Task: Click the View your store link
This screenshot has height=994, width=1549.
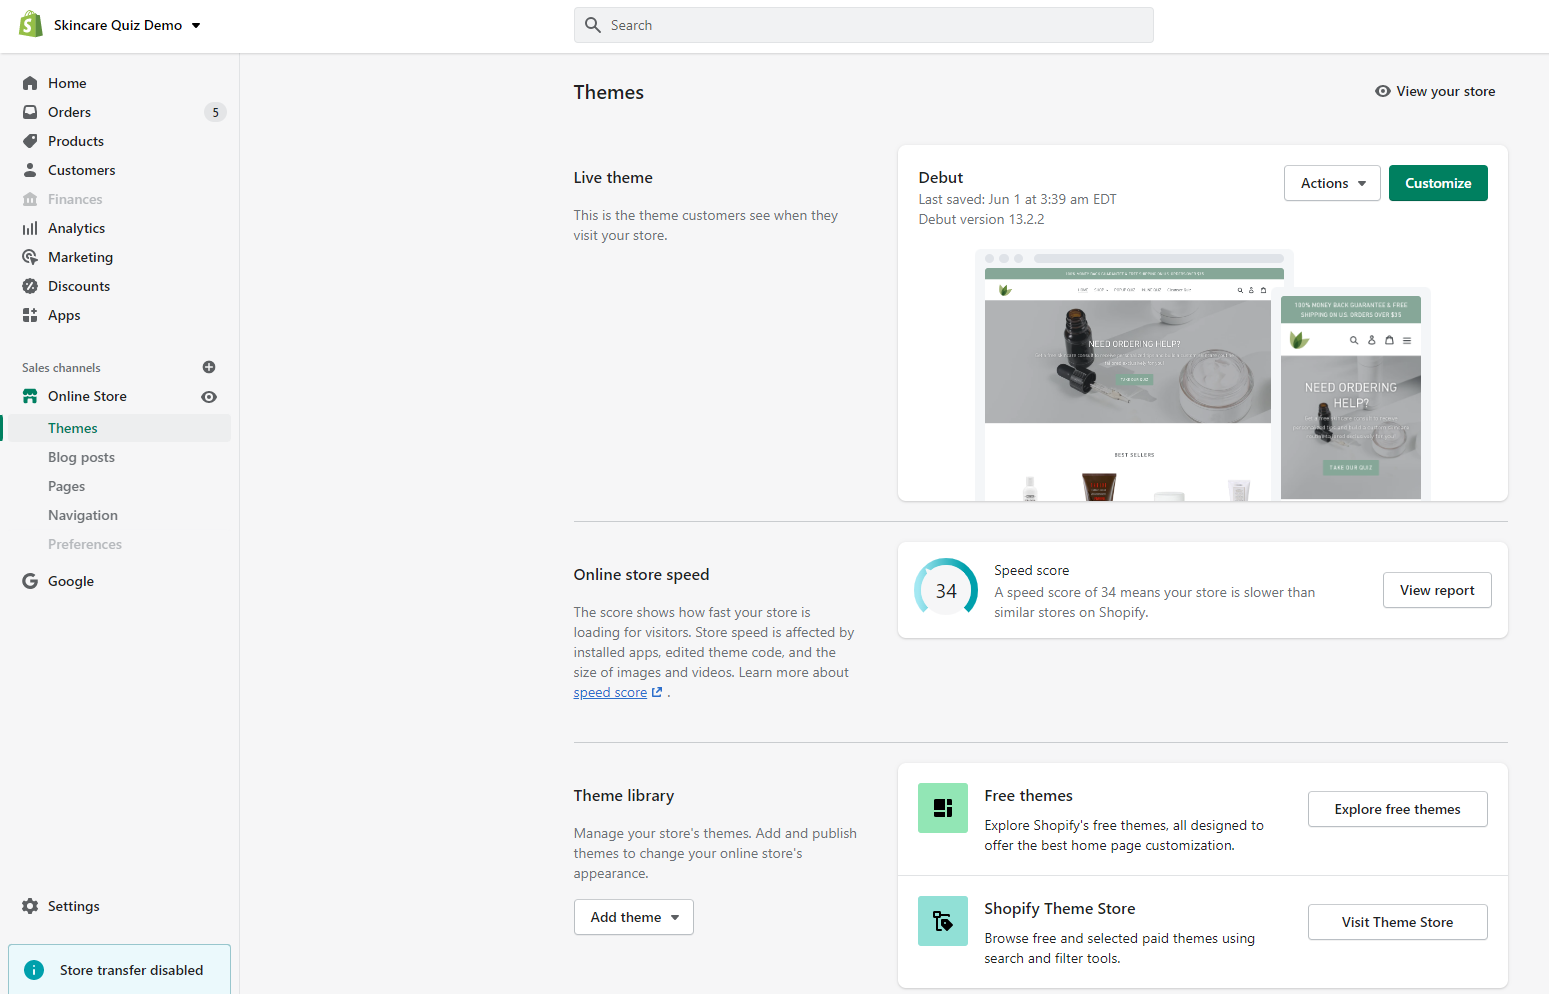Action: 1446,91
